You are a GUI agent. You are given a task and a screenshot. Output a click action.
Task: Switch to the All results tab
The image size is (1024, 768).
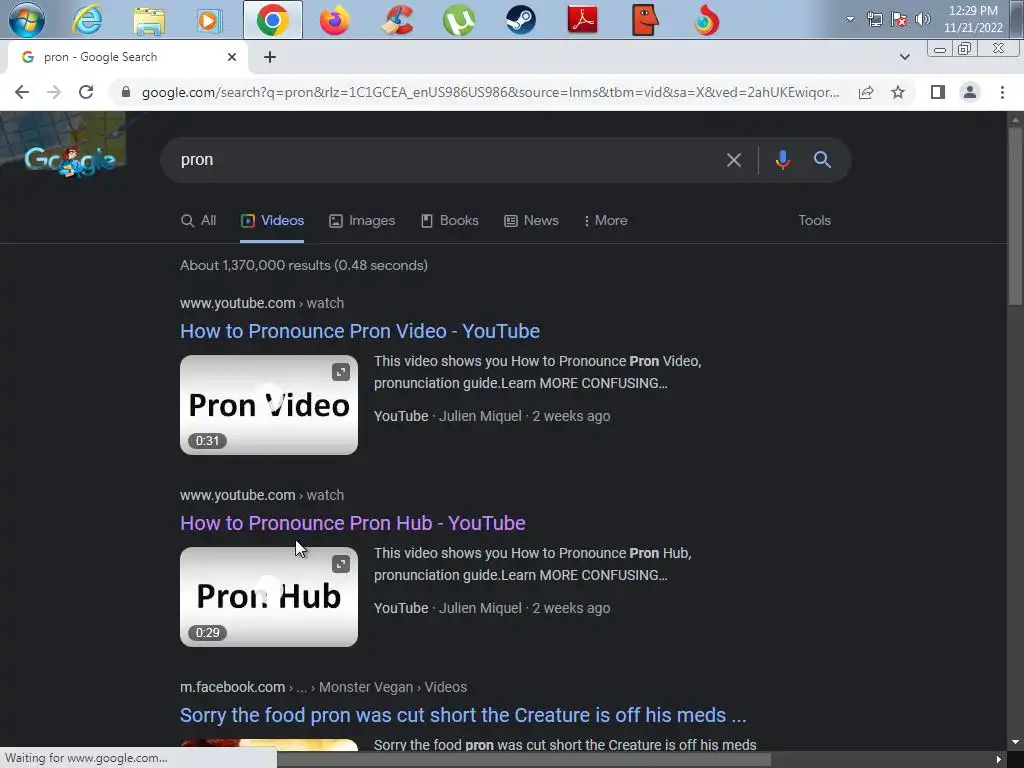tap(199, 221)
